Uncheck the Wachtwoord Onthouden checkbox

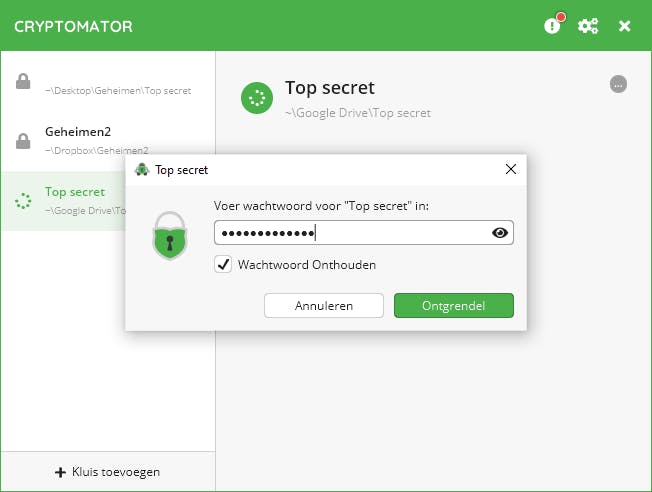click(x=224, y=265)
